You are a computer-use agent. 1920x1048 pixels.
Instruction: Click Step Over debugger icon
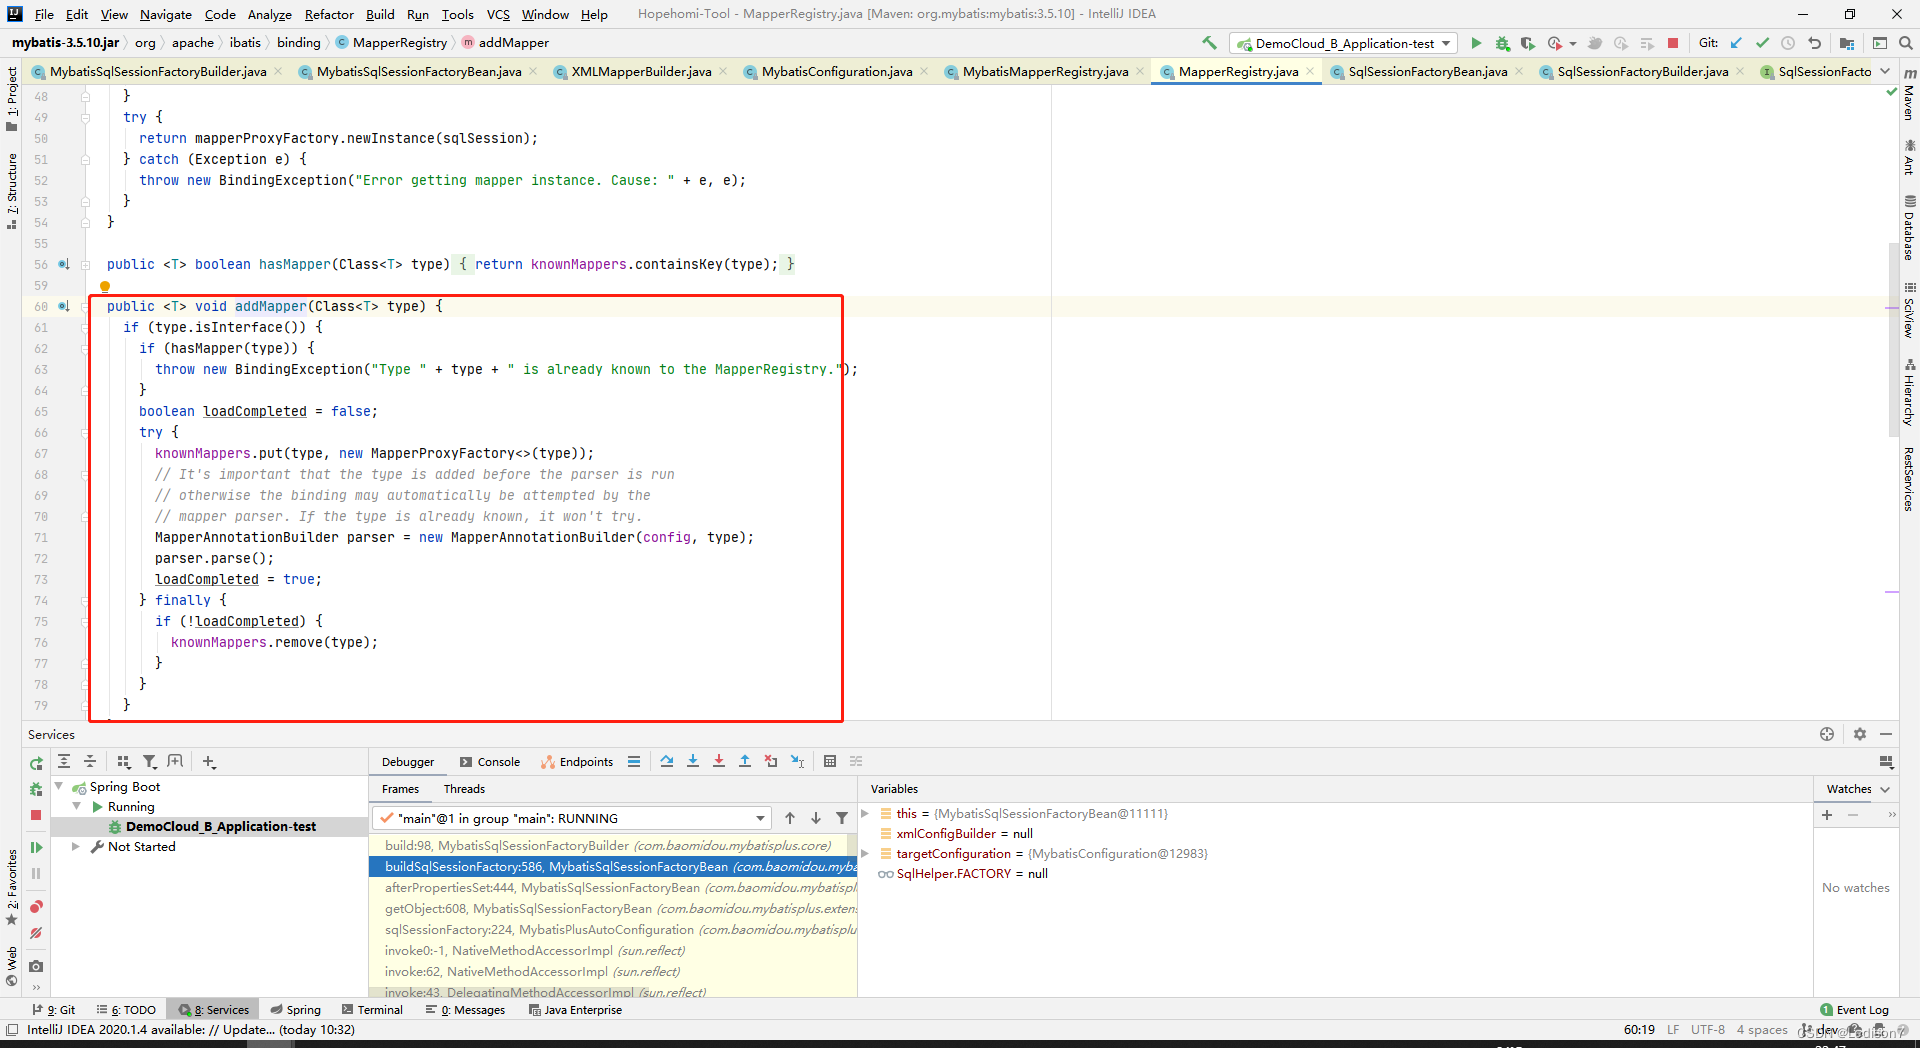click(x=667, y=761)
